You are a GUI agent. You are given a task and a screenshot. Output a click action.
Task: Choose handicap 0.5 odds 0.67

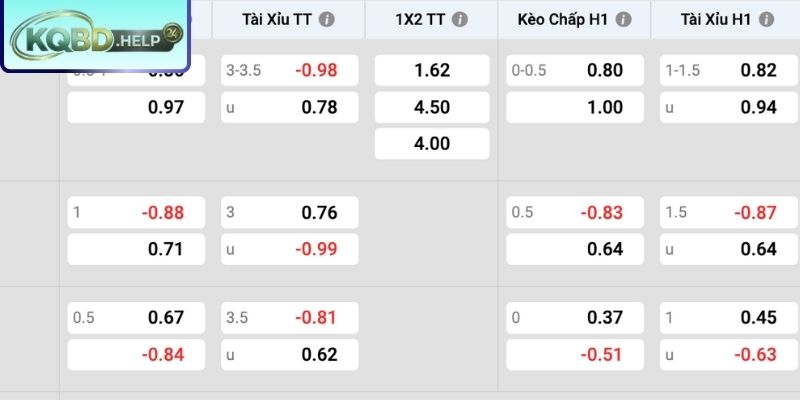(136, 318)
